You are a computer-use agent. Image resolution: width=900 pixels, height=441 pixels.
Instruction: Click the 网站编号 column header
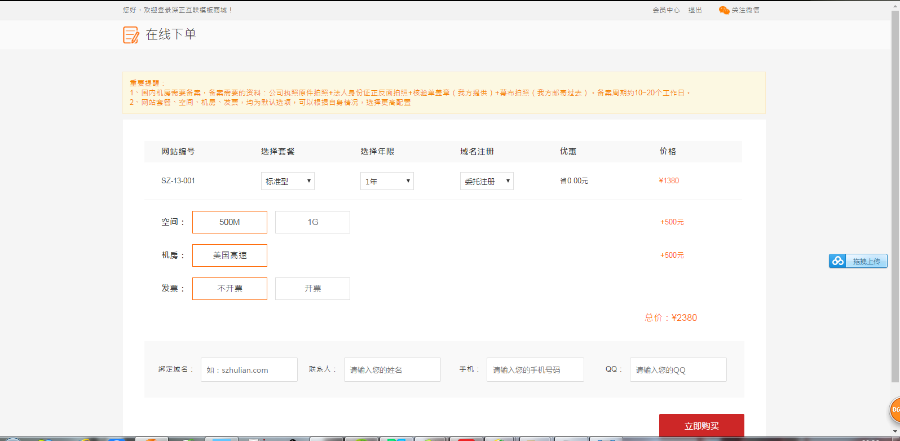[178, 152]
